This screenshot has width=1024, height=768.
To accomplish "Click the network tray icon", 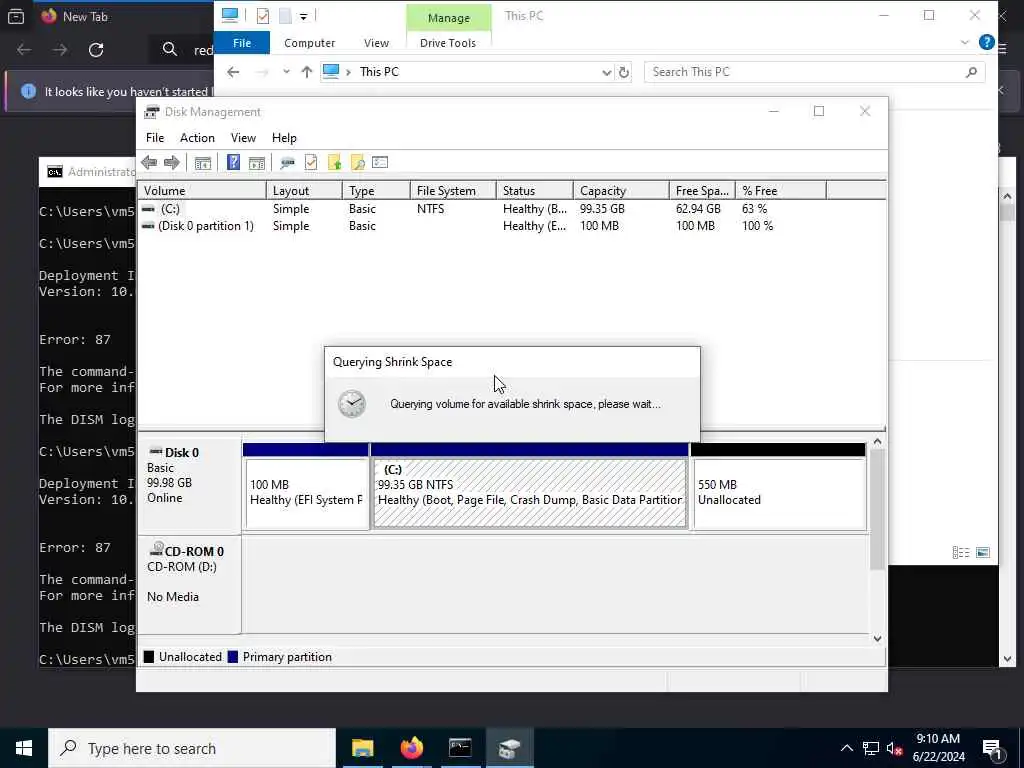I will (x=871, y=748).
